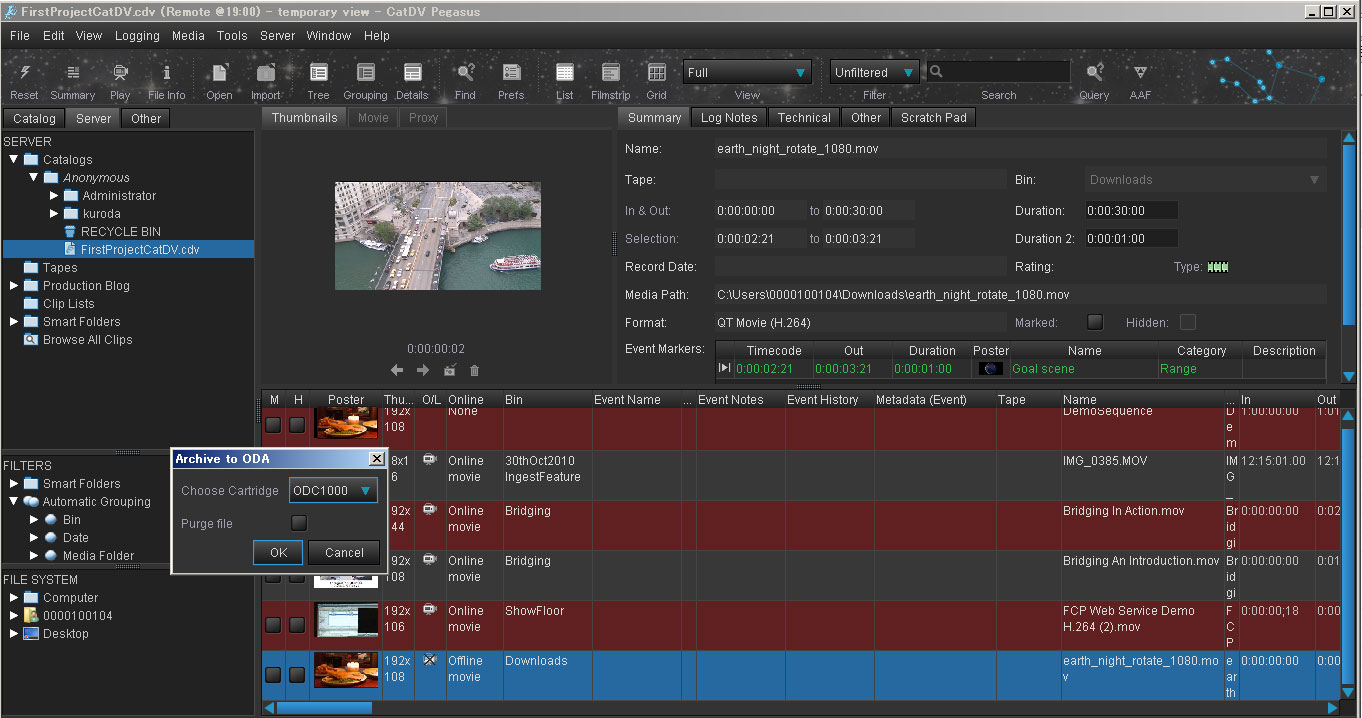Check M box for Downloads row
Image resolution: width=1362 pixels, height=718 pixels.
tap(273, 675)
